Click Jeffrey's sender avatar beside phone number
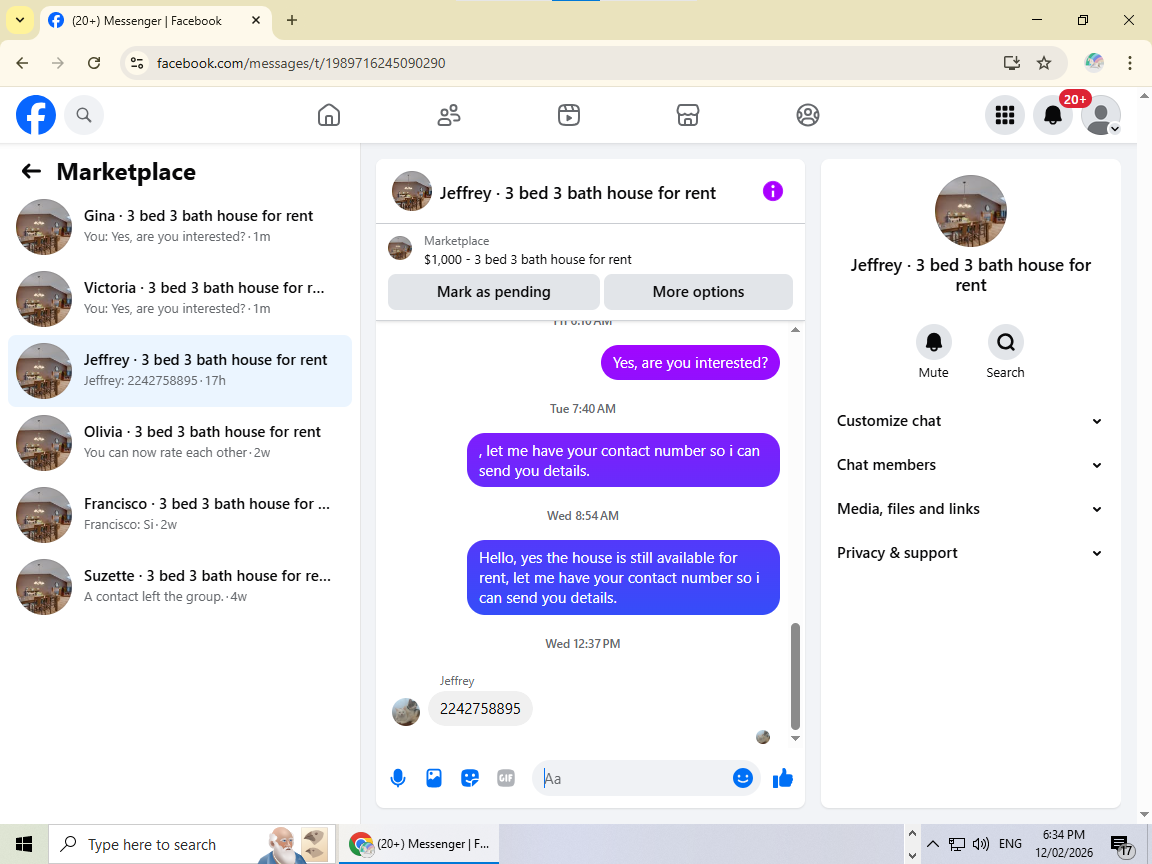This screenshot has width=1152, height=864. coord(406,712)
